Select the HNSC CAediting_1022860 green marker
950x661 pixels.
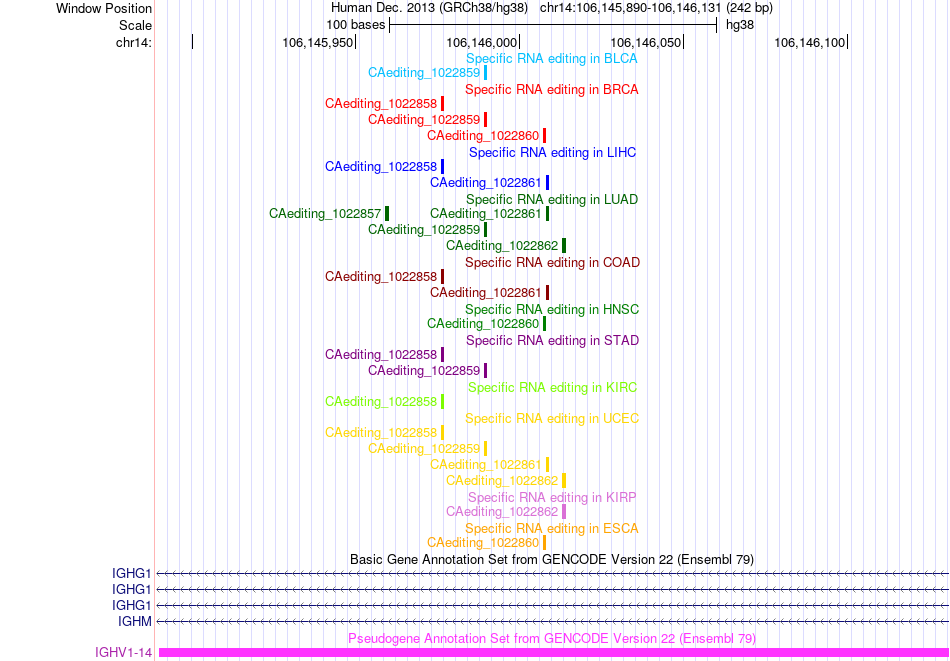click(x=545, y=324)
